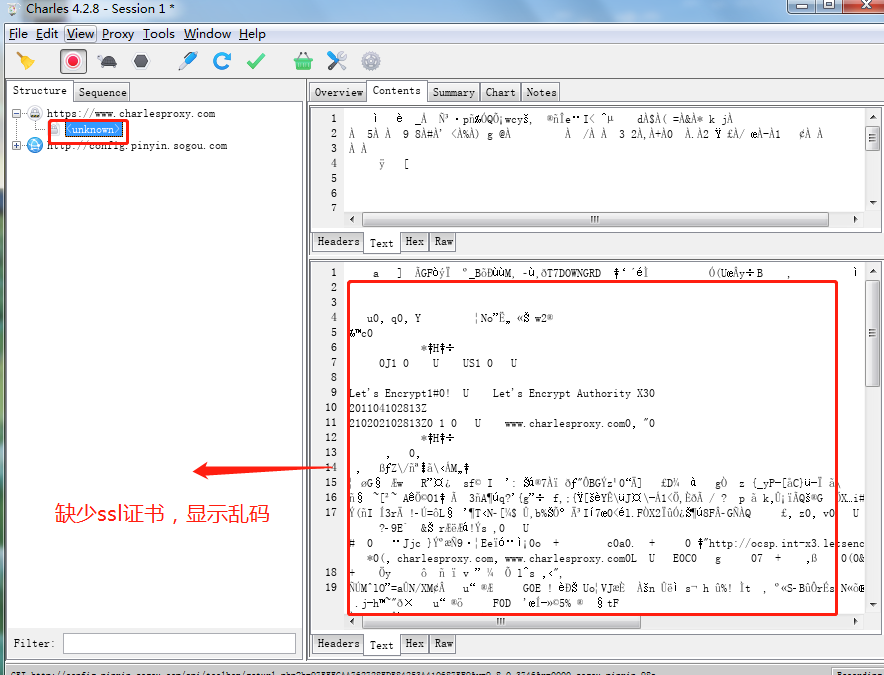Expand the config.pinyin.sogou.com tree node

[x=16, y=145]
